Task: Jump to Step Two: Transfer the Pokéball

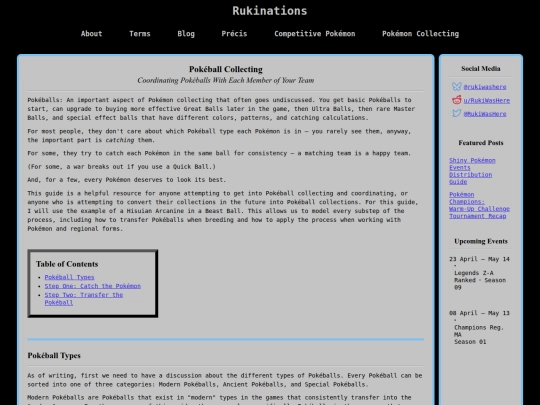Action: [84, 299]
